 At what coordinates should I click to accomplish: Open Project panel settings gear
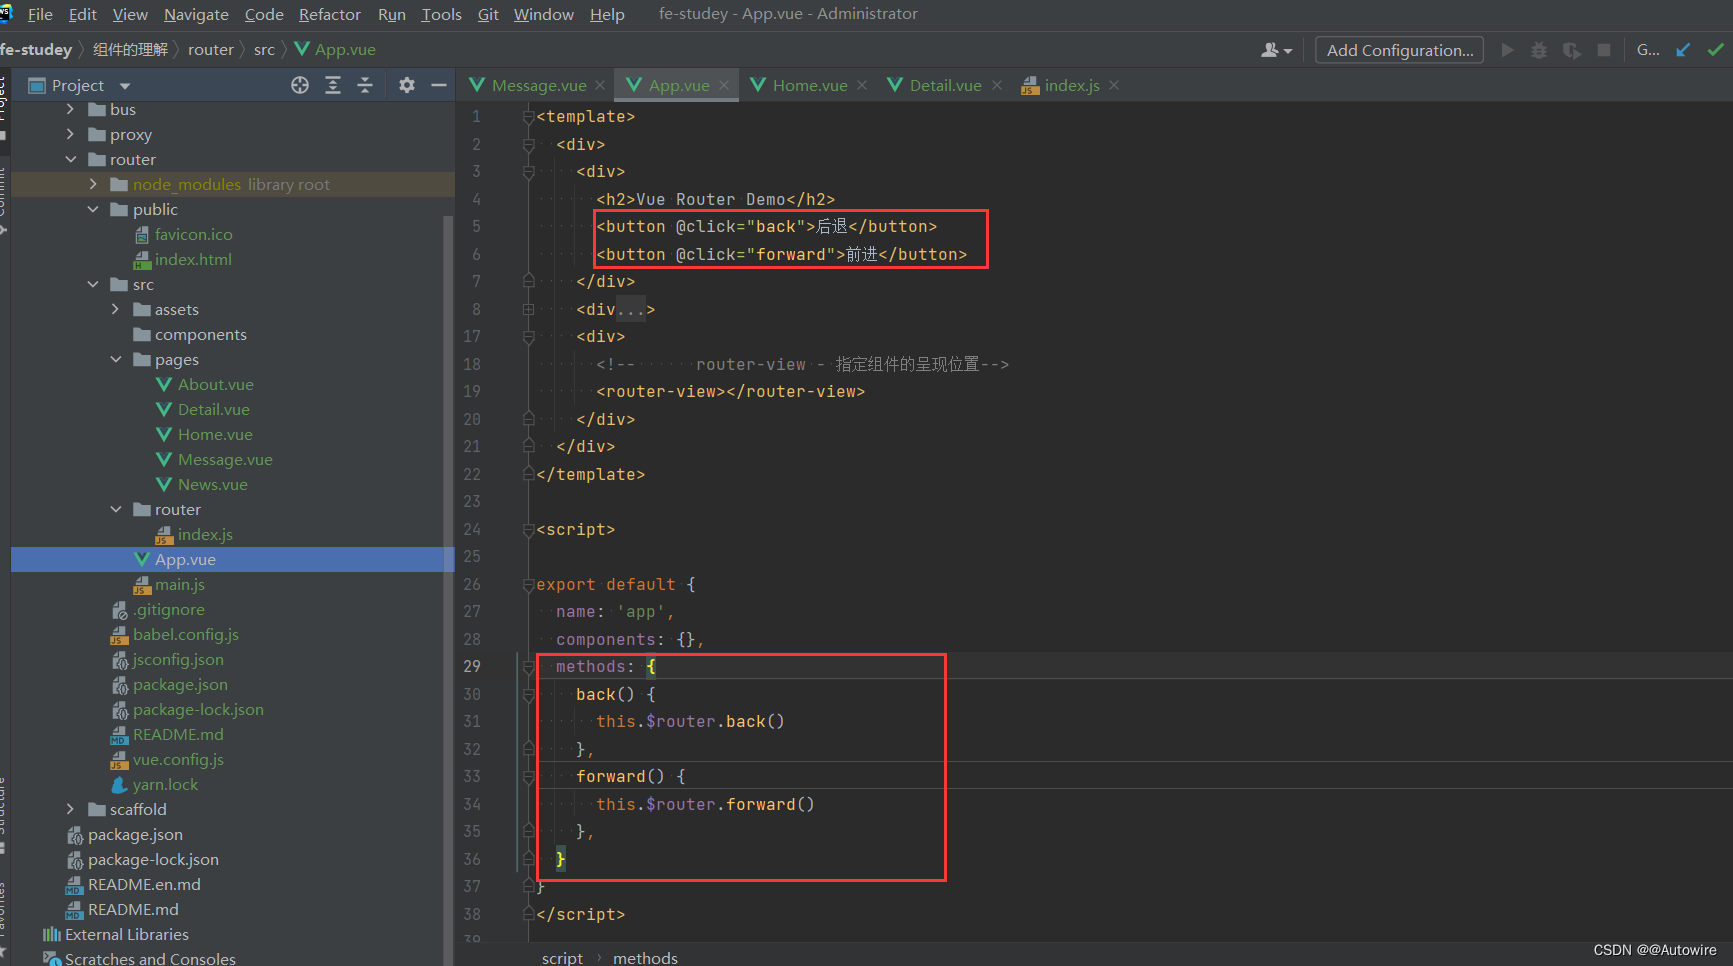coord(406,85)
